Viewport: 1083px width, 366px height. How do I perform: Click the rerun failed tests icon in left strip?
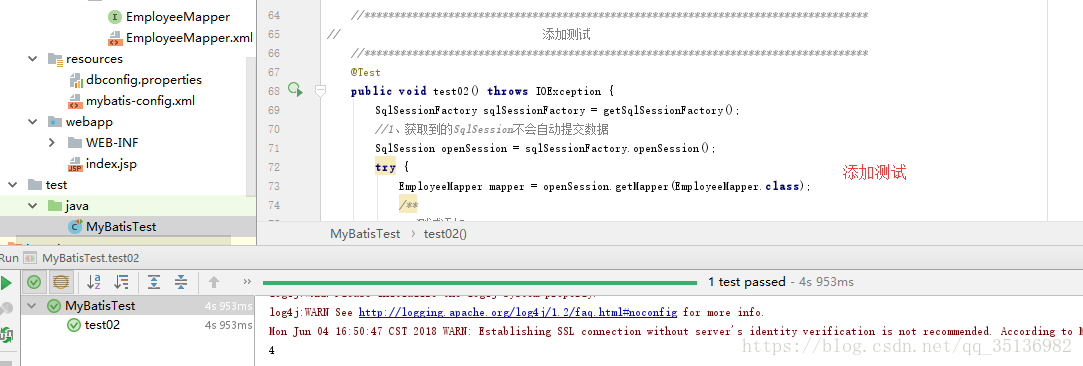pos(6,309)
